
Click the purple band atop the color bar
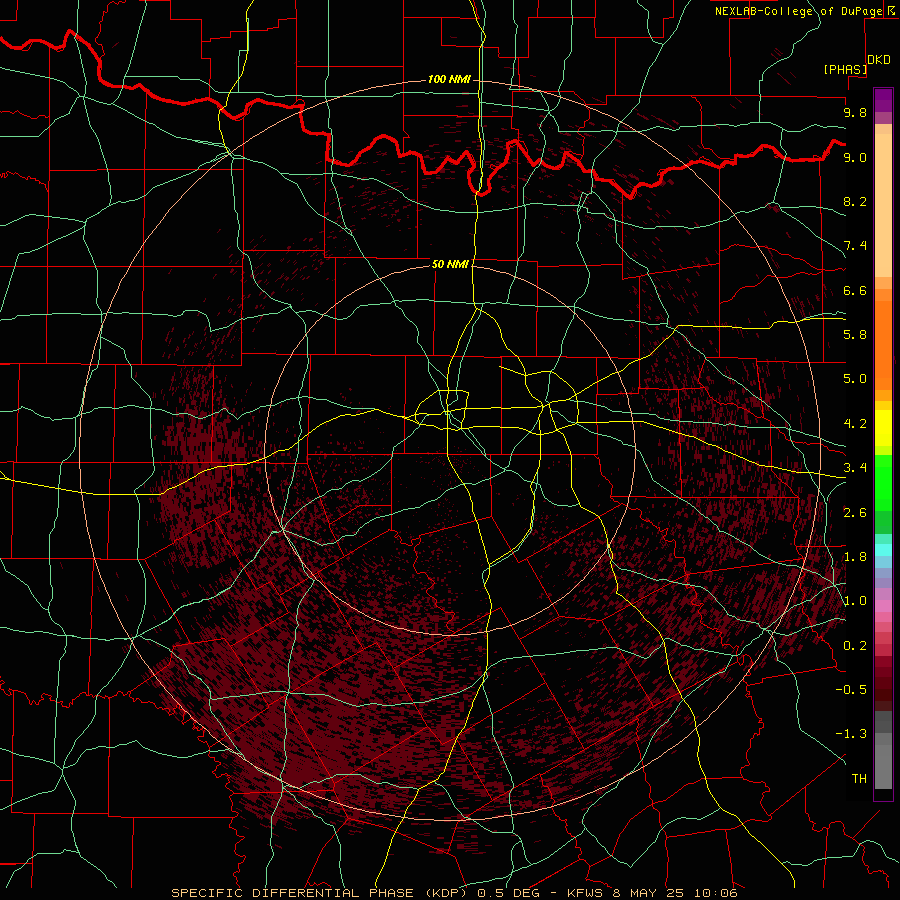tap(883, 100)
